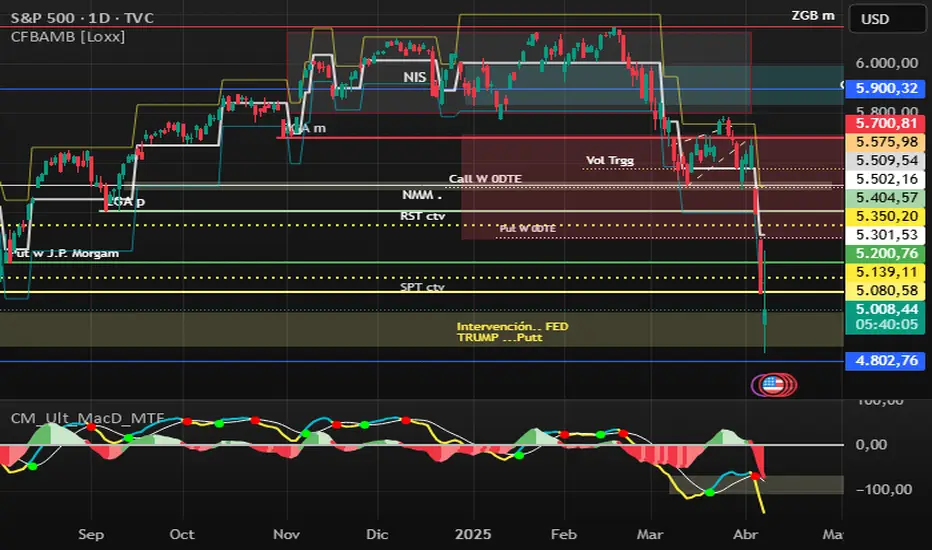Click the −100,00 MACD scale value

(x=883, y=489)
